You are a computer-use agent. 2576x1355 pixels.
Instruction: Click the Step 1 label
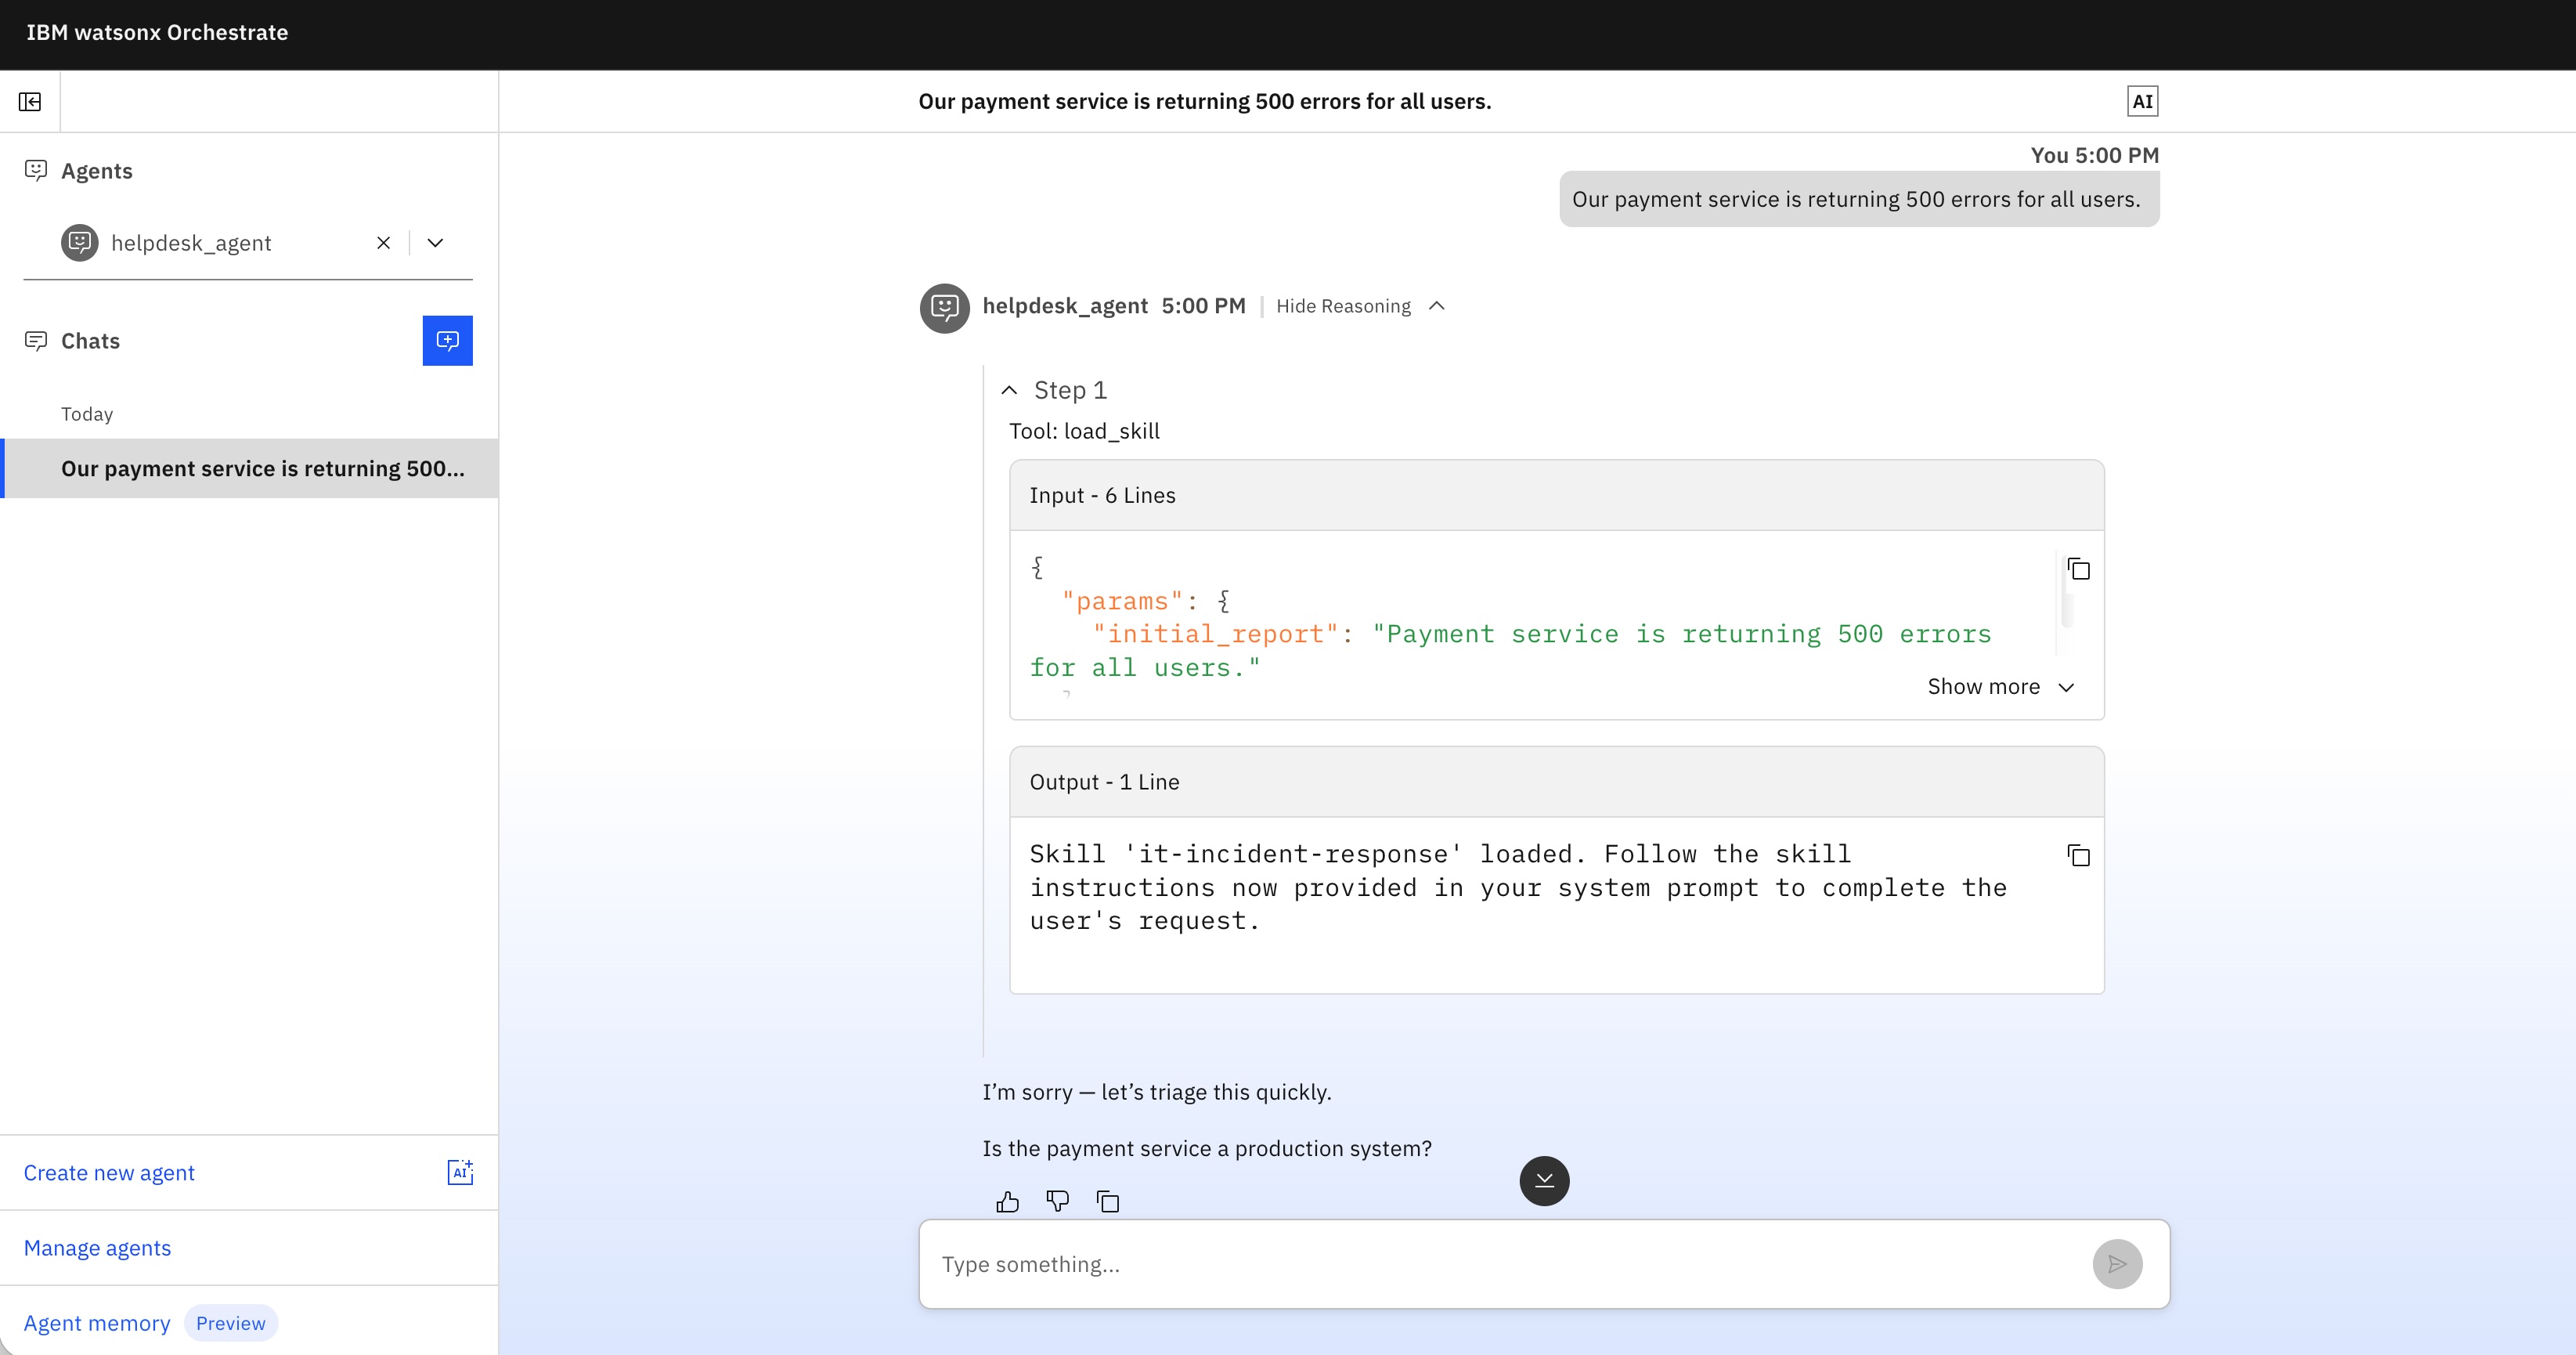tap(1070, 390)
